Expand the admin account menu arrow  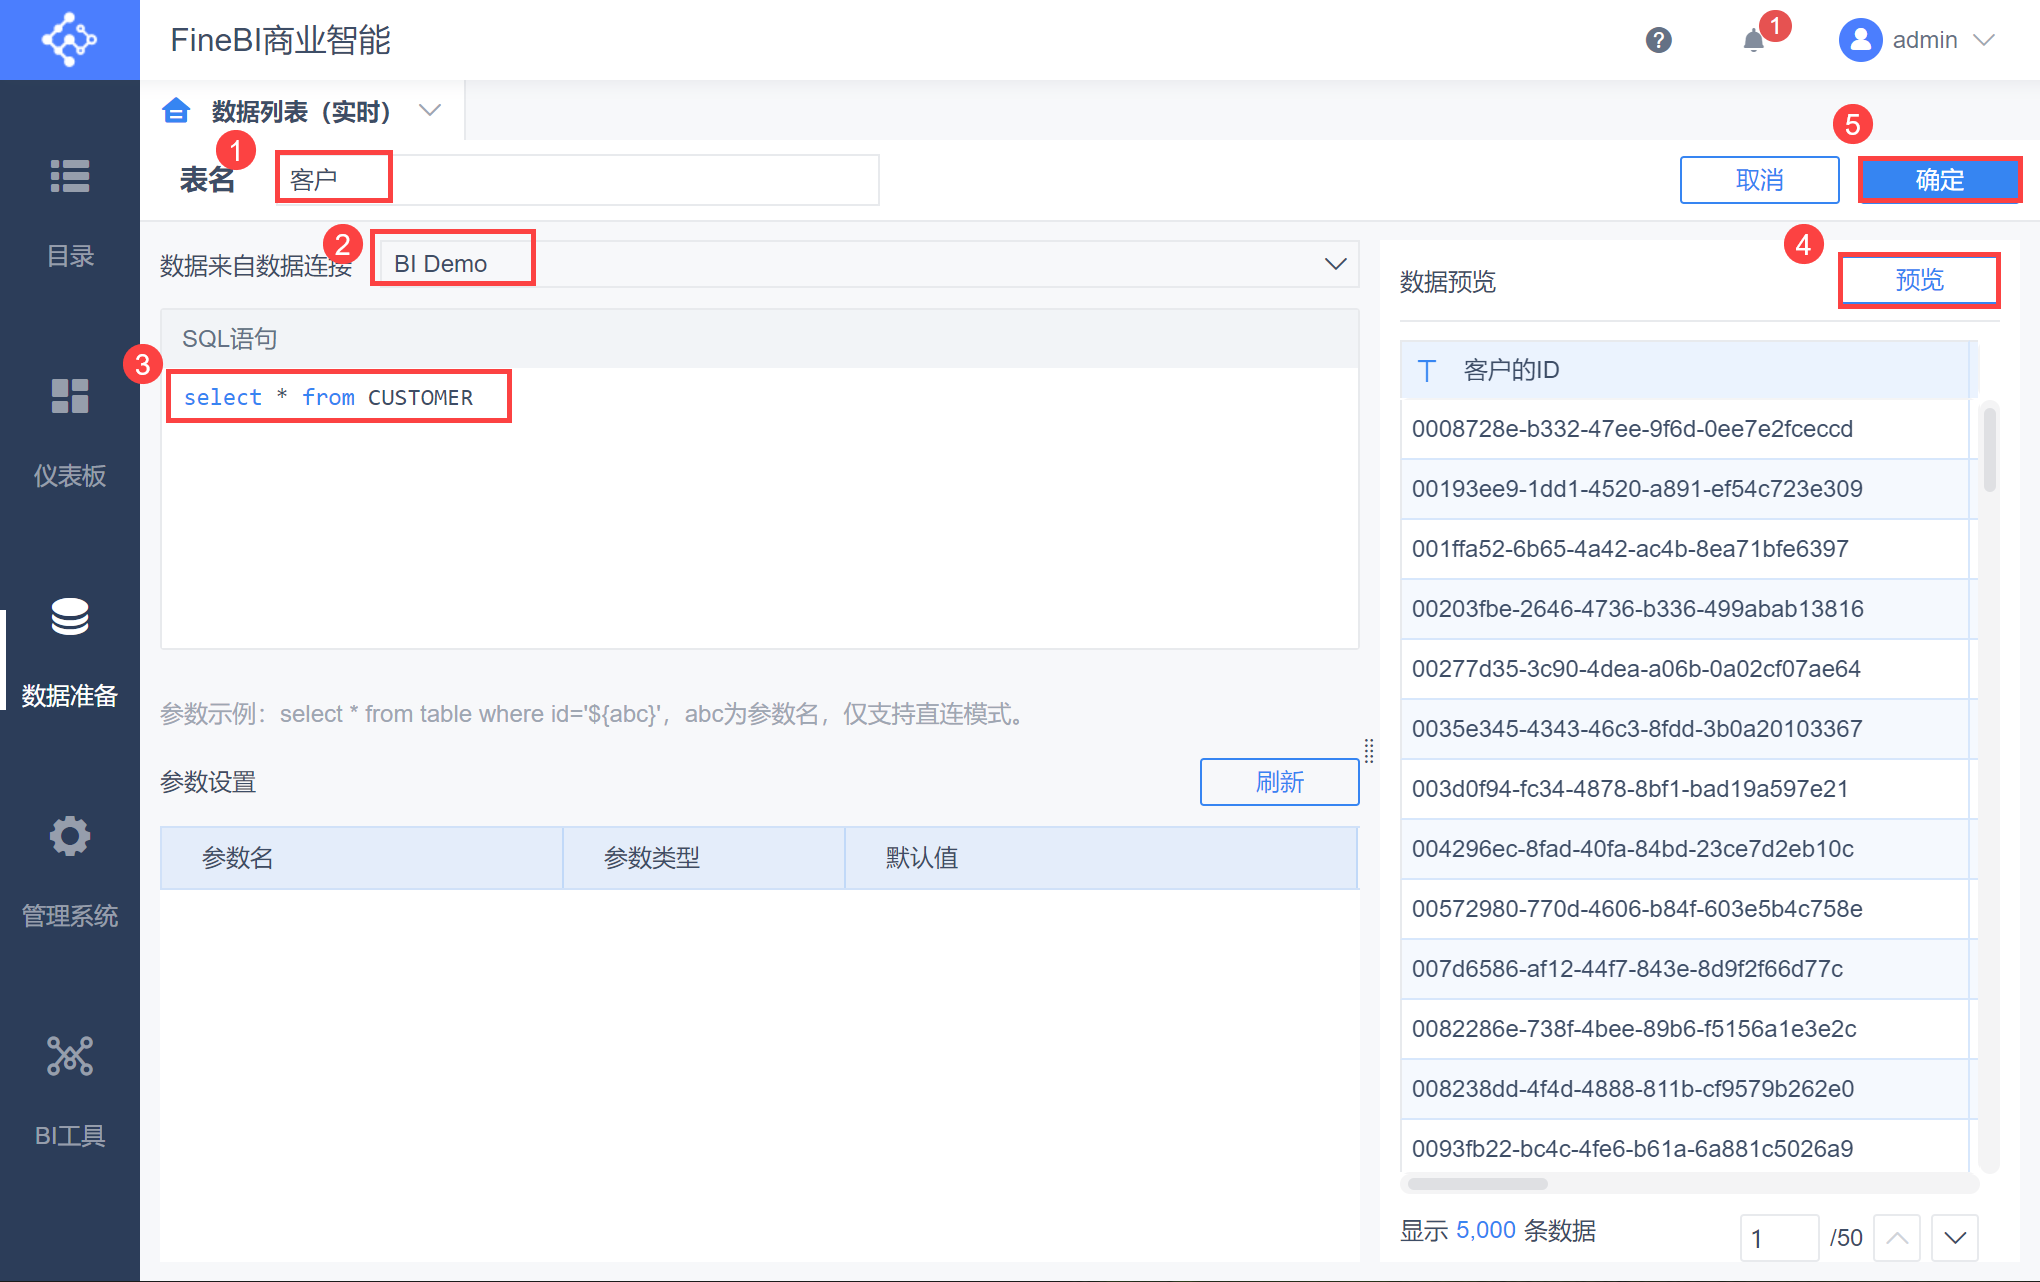click(x=1984, y=40)
